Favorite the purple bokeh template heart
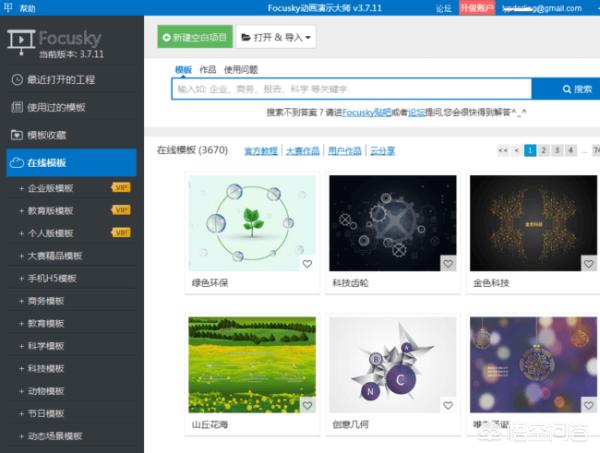 (589, 405)
